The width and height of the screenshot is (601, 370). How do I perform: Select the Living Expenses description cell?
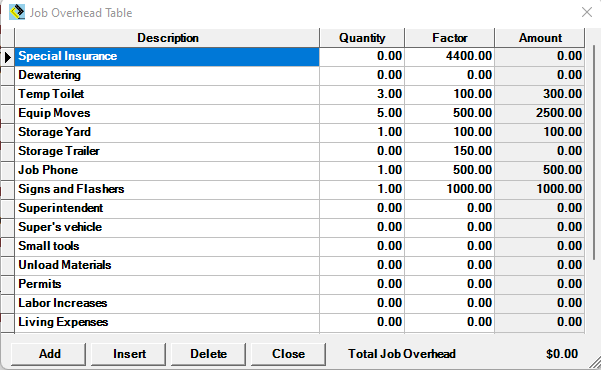coord(167,322)
